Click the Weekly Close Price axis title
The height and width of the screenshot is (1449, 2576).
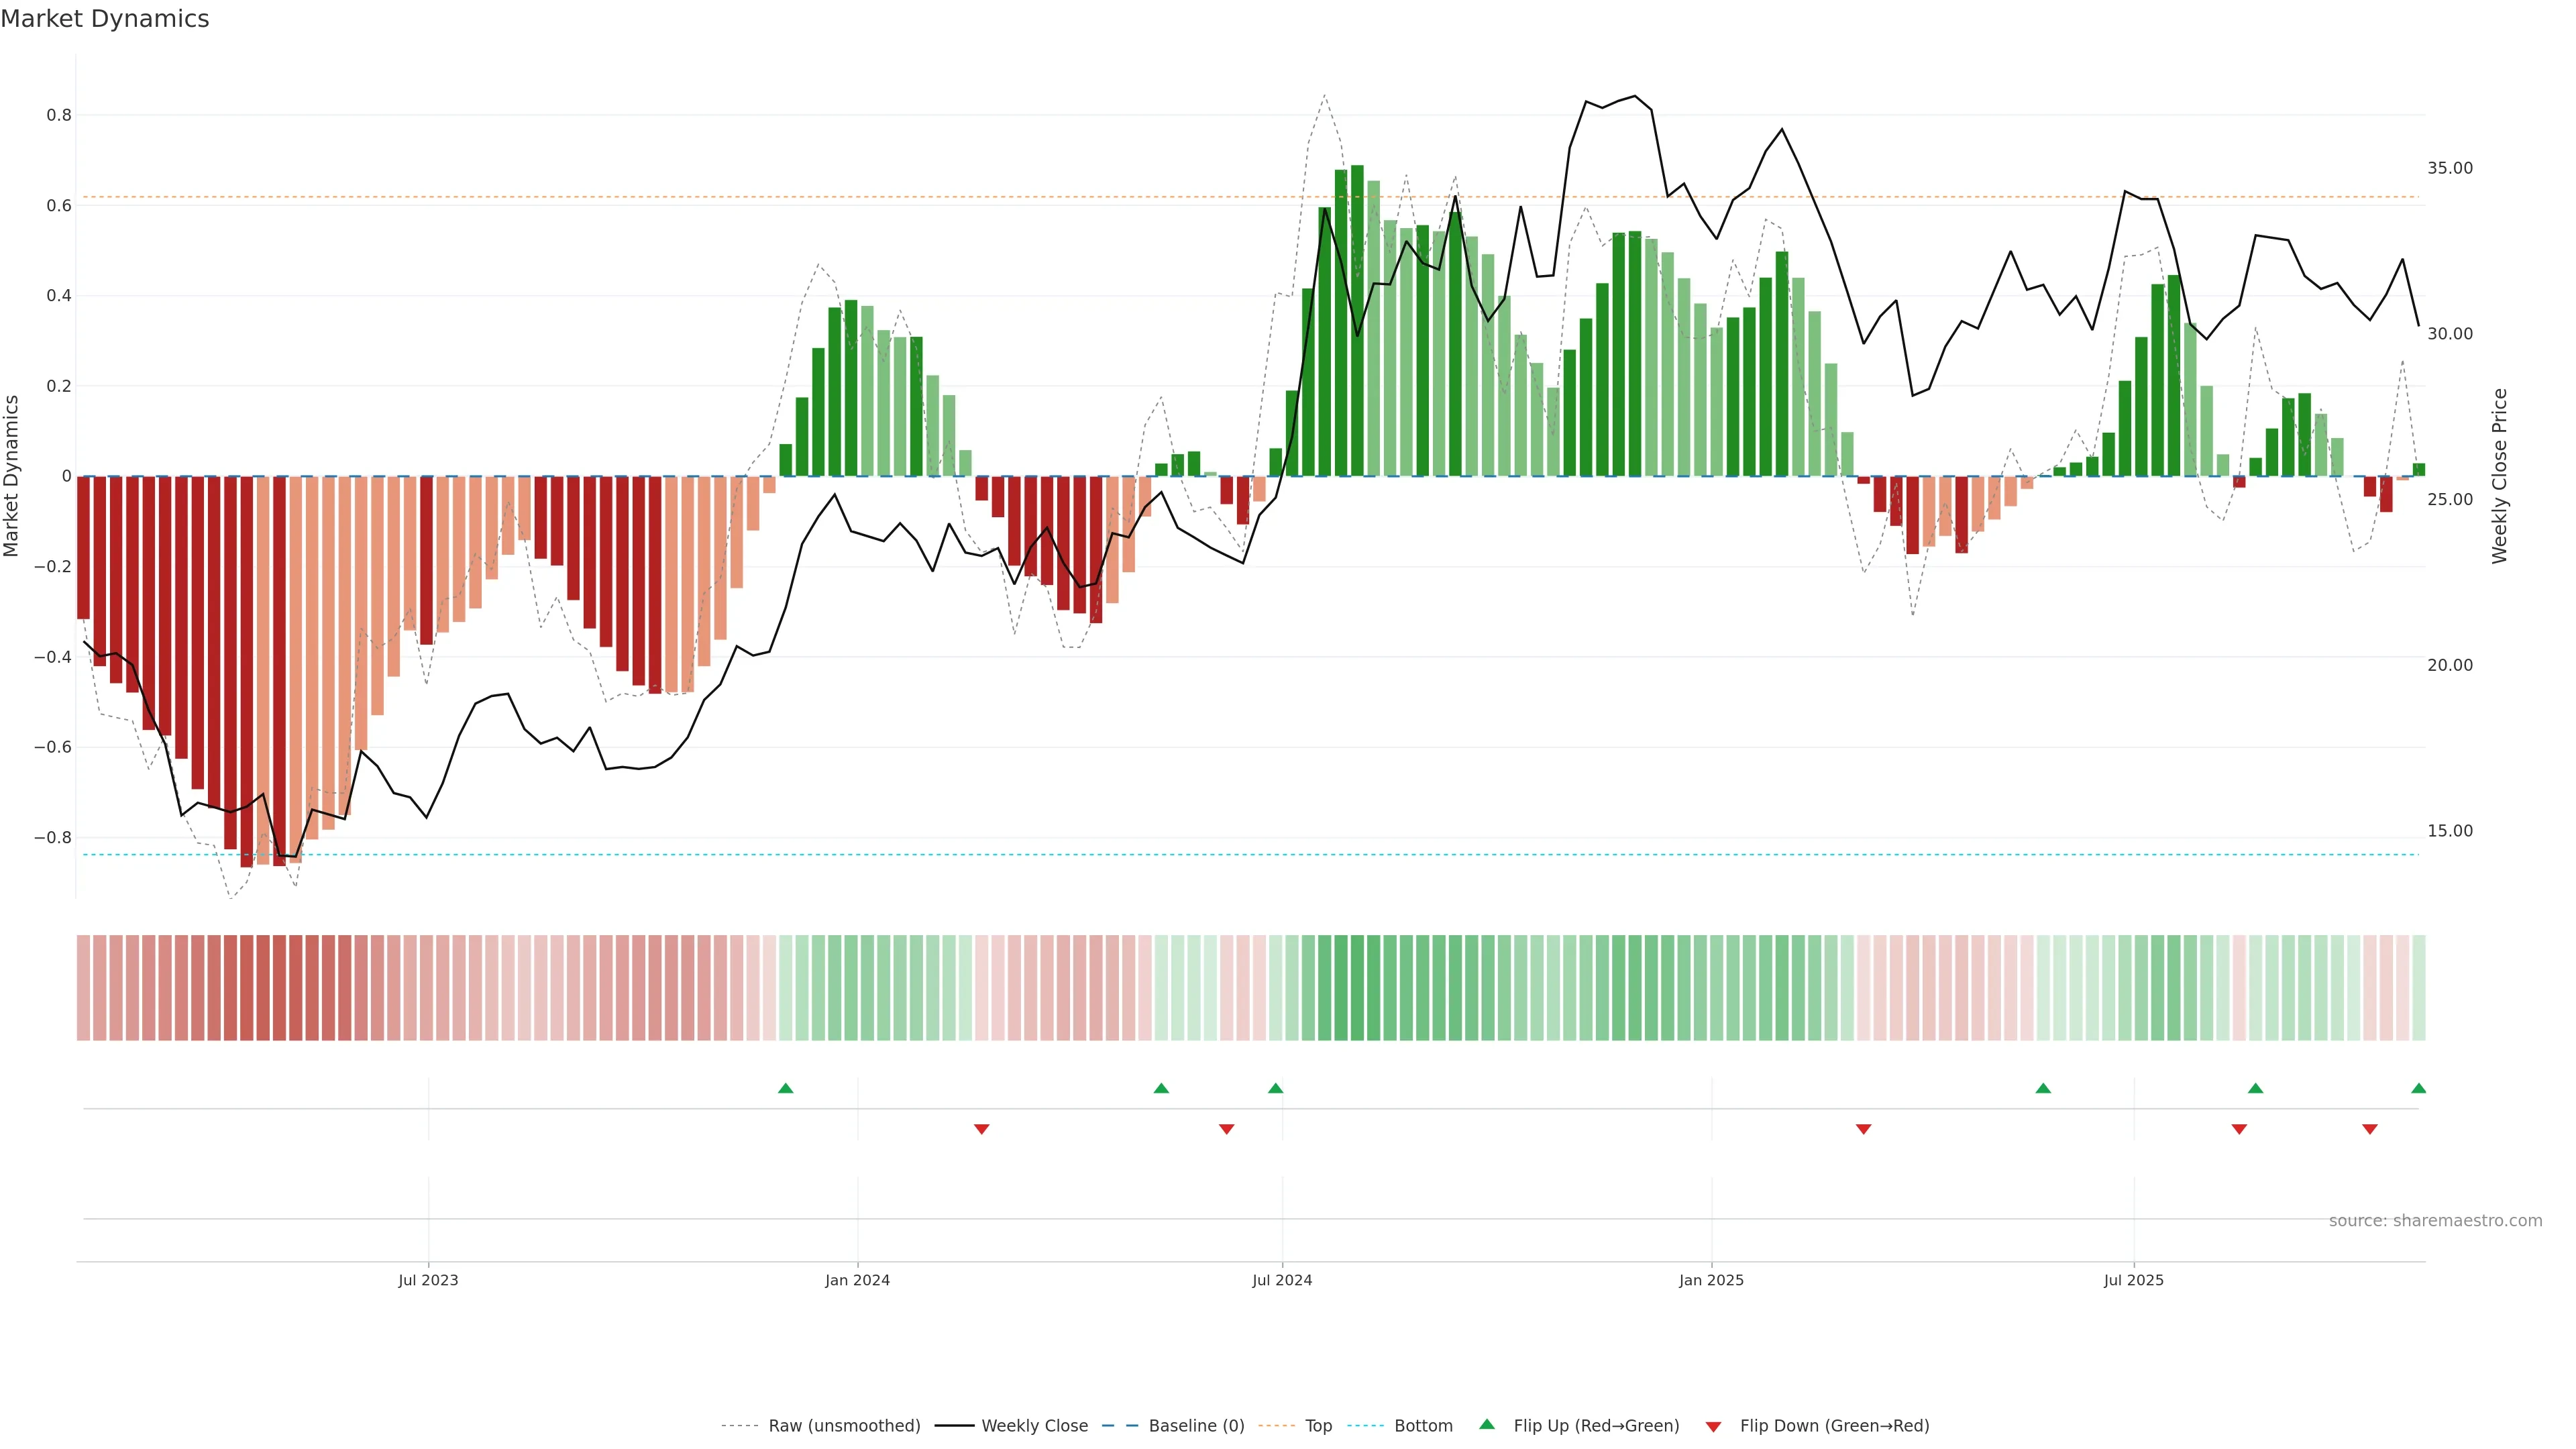[2499, 476]
